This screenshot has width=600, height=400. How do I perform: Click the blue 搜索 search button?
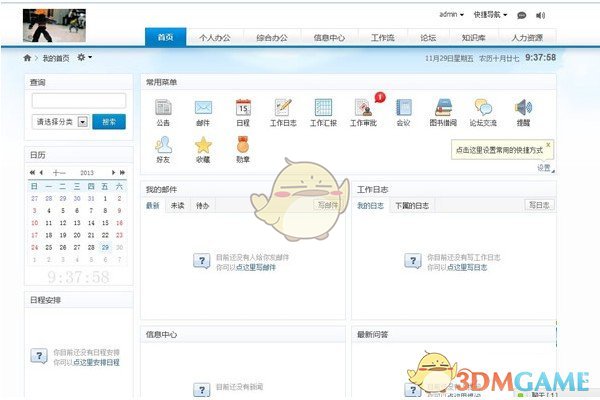109,122
